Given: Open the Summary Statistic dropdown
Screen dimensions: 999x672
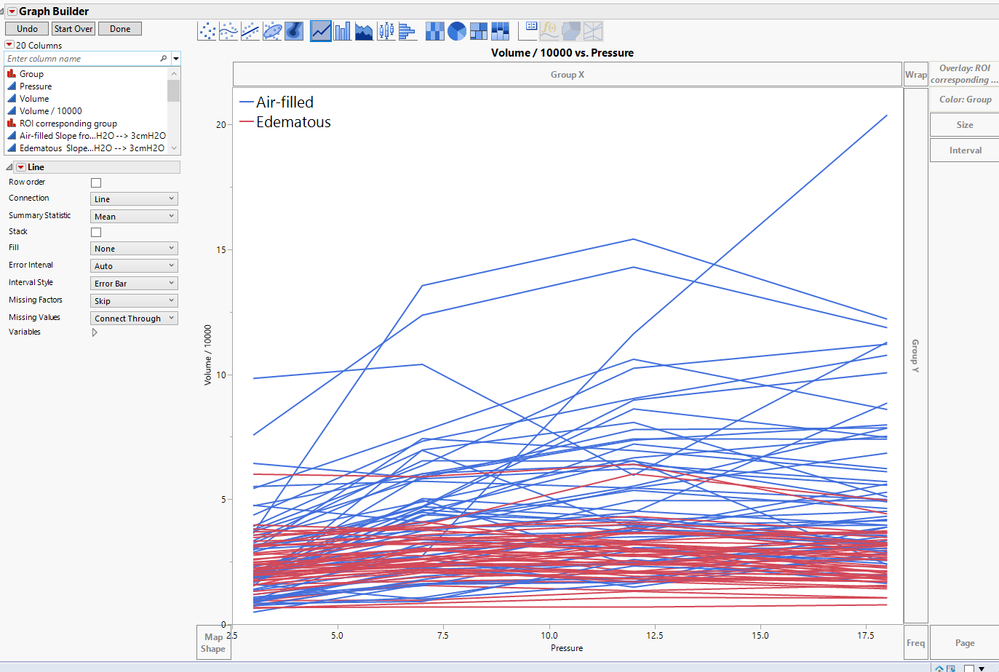Looking at the screenshot, I should pos(133,215).
